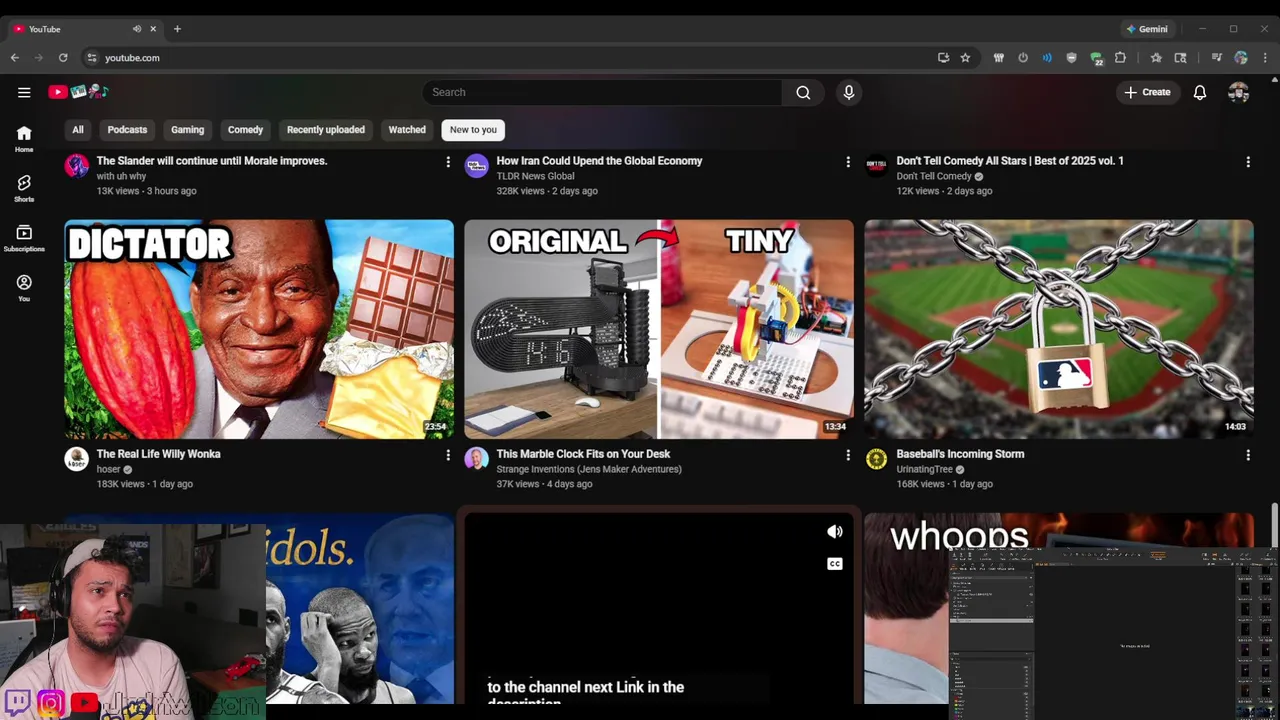
Task: Select the All filter chip
Action: point(78,130)
